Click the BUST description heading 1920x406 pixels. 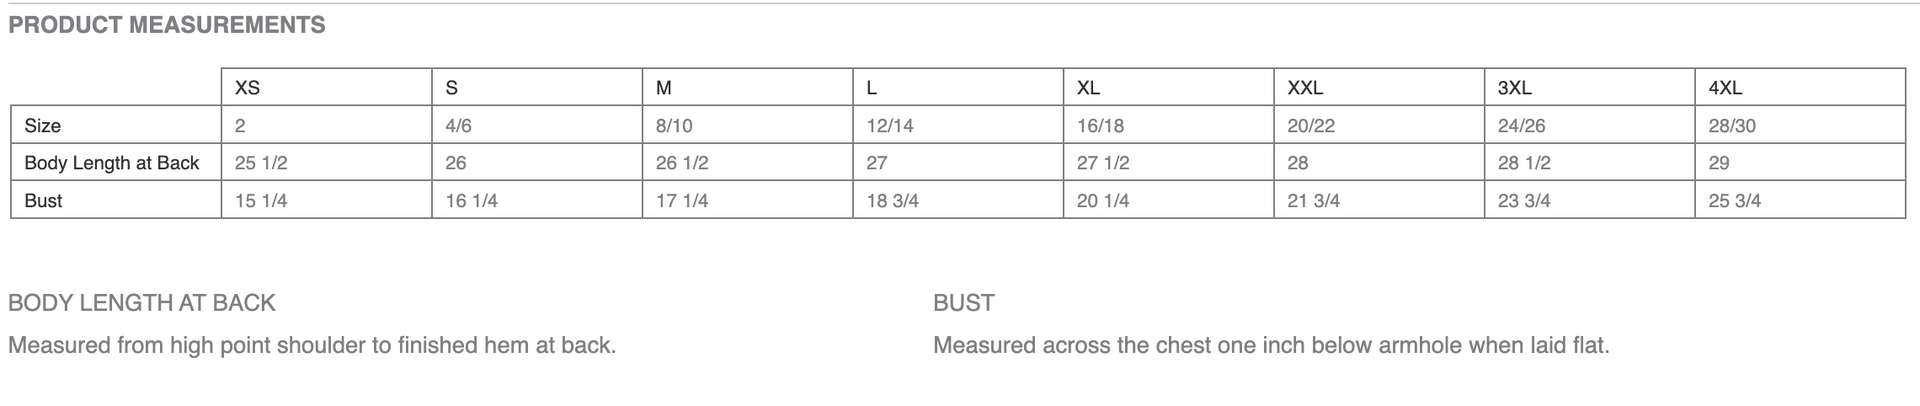coord(964,303)
